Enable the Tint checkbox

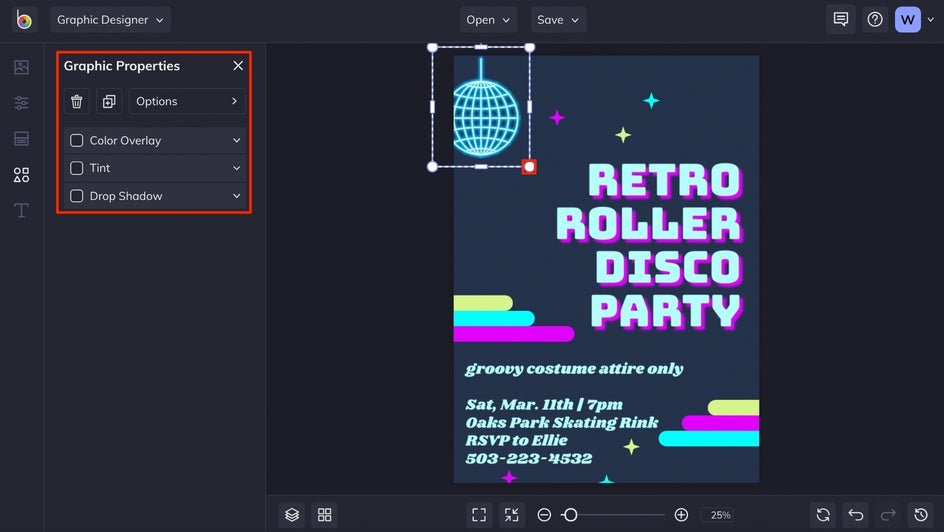(76, 168)
